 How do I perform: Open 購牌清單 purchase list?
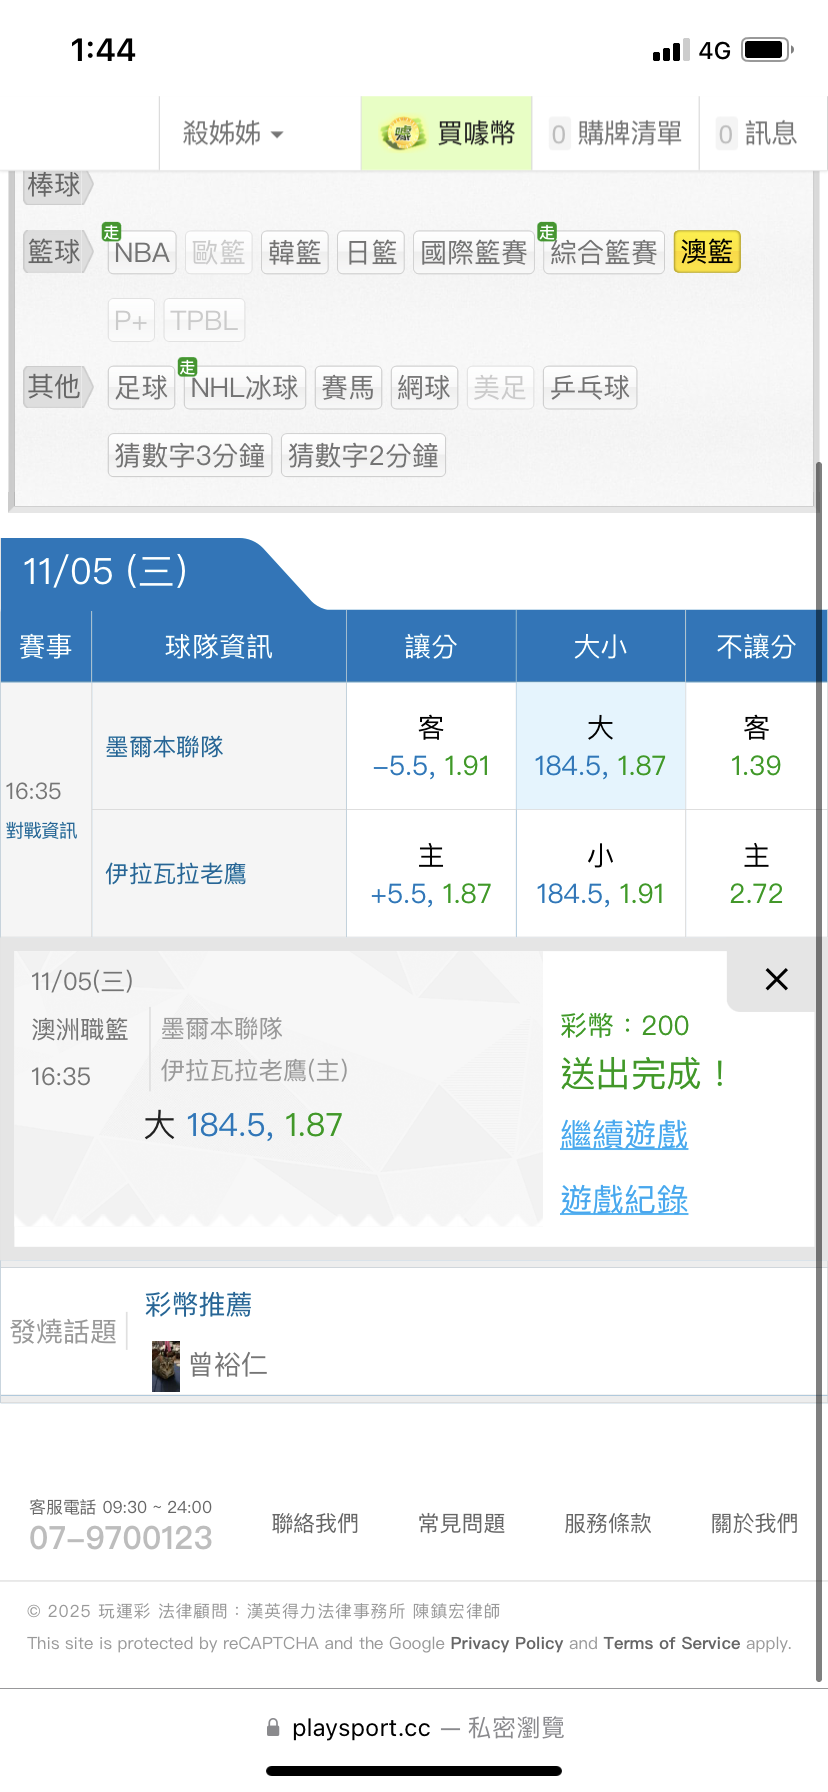[616, 133]
